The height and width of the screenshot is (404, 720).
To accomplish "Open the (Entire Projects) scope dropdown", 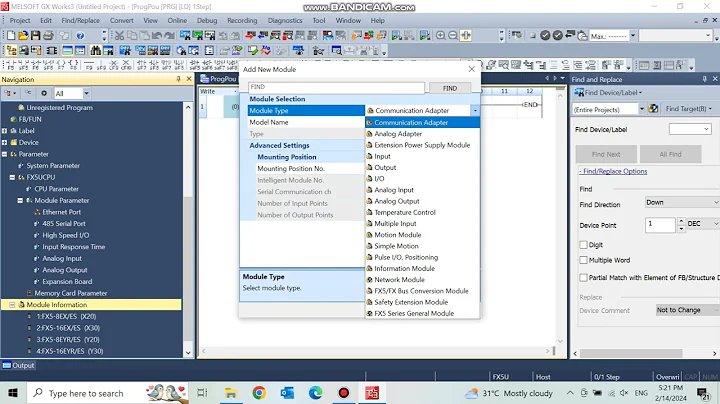I will coord(641,109).
